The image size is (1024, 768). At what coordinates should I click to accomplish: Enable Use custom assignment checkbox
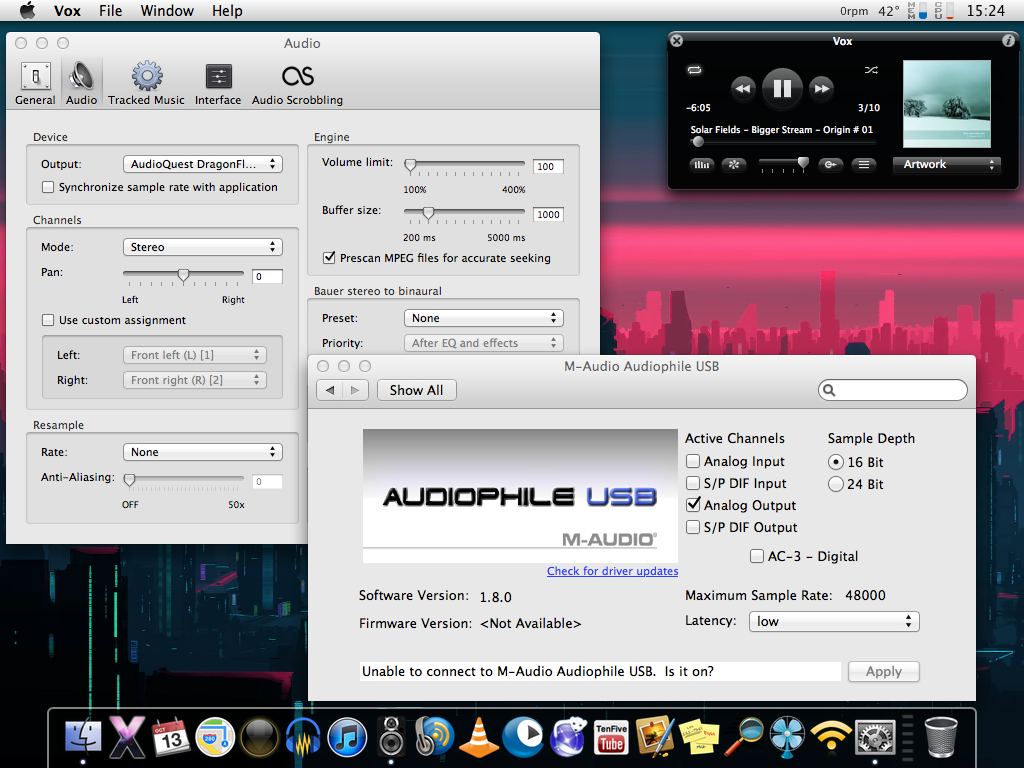48,320
